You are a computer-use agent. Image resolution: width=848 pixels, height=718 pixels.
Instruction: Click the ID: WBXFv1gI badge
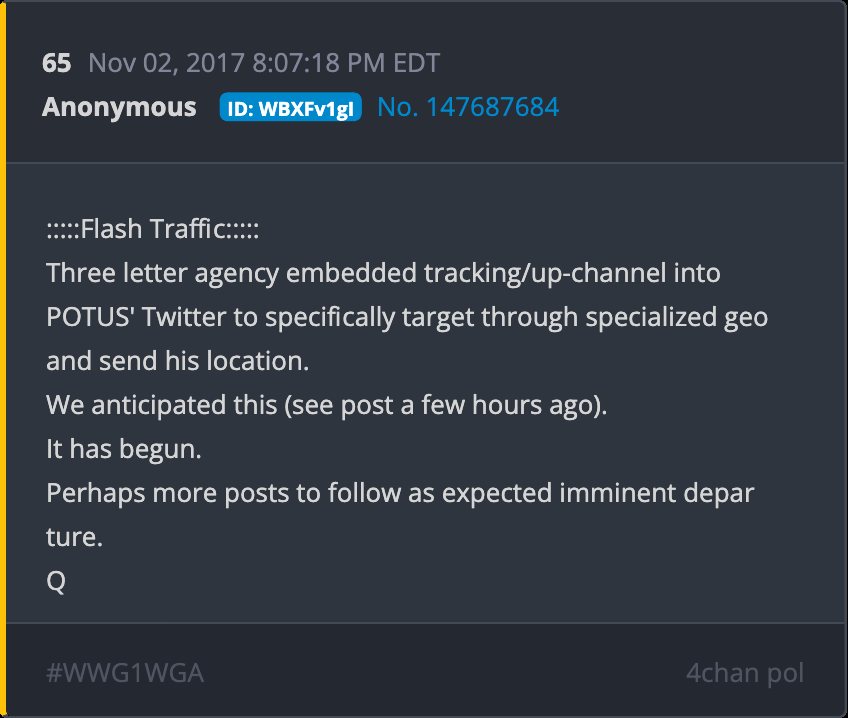tap(290, 107)
